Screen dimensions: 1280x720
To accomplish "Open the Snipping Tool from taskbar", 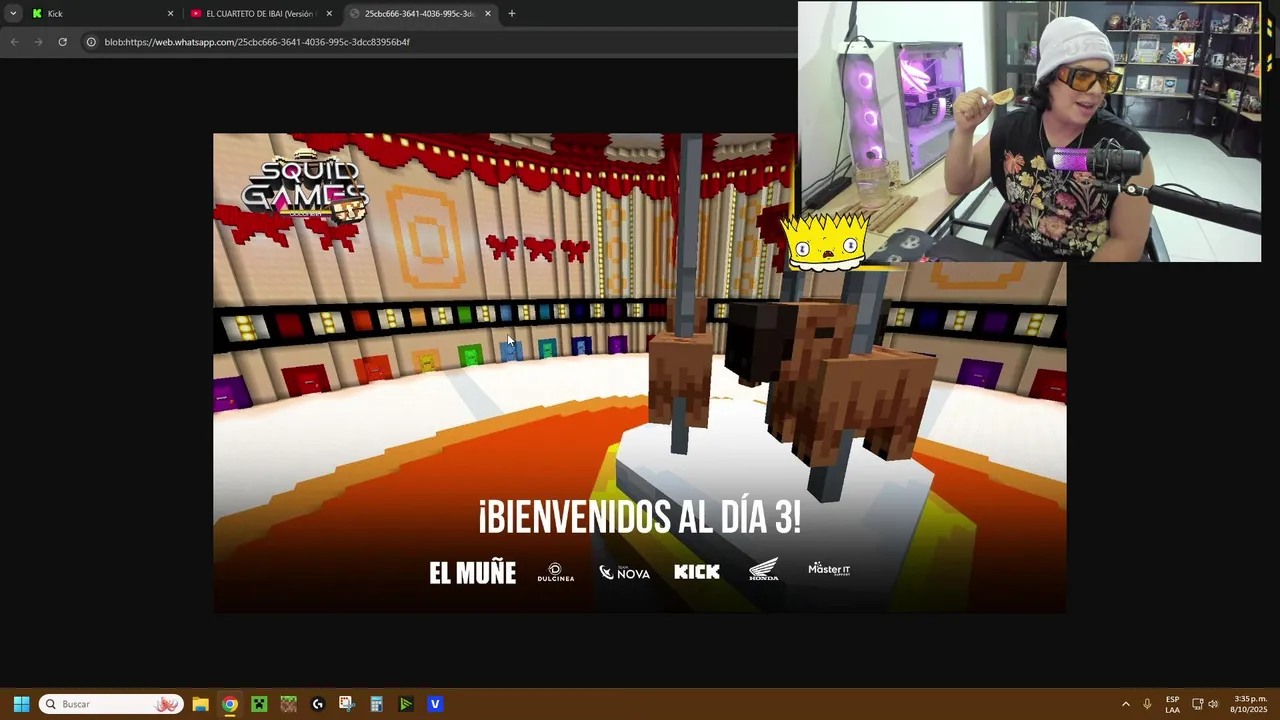I will pos(347,704).
